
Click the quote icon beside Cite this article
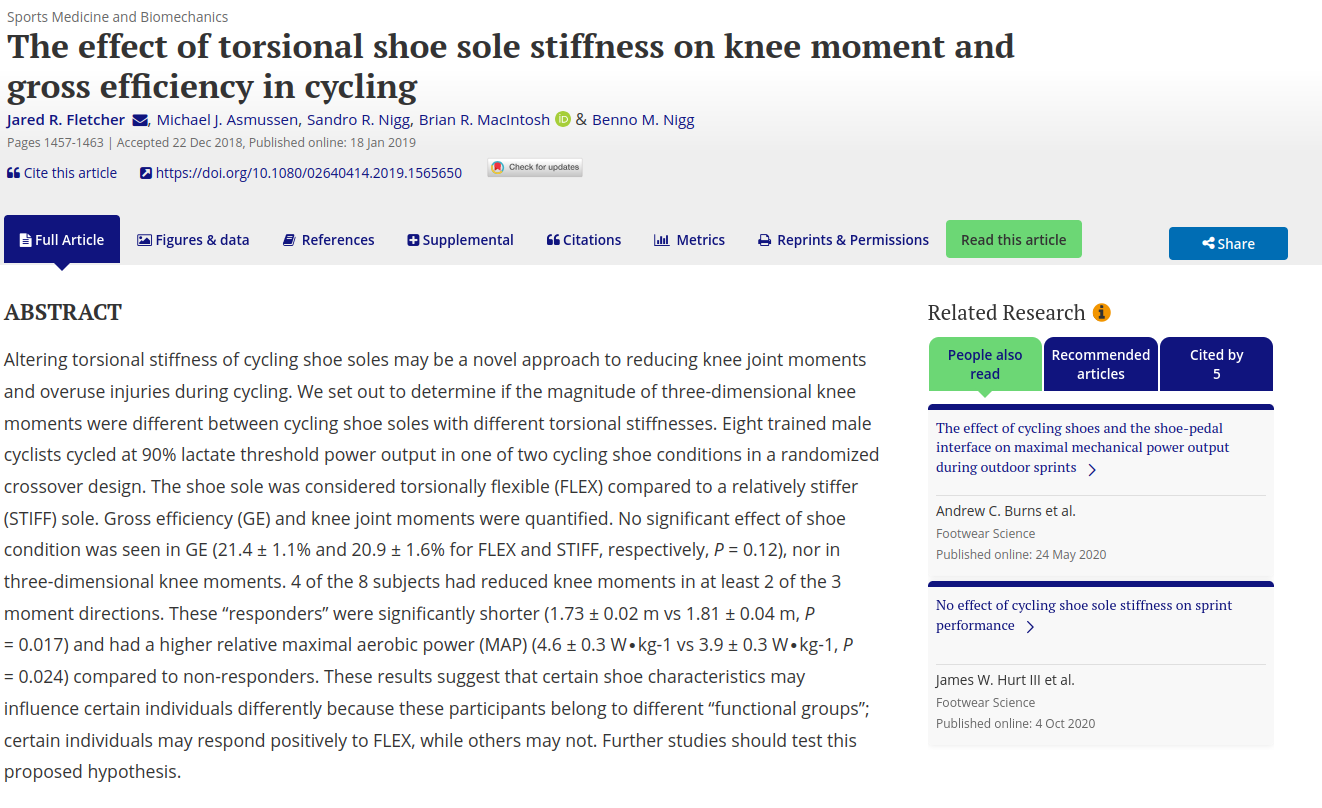click(13, 173)
